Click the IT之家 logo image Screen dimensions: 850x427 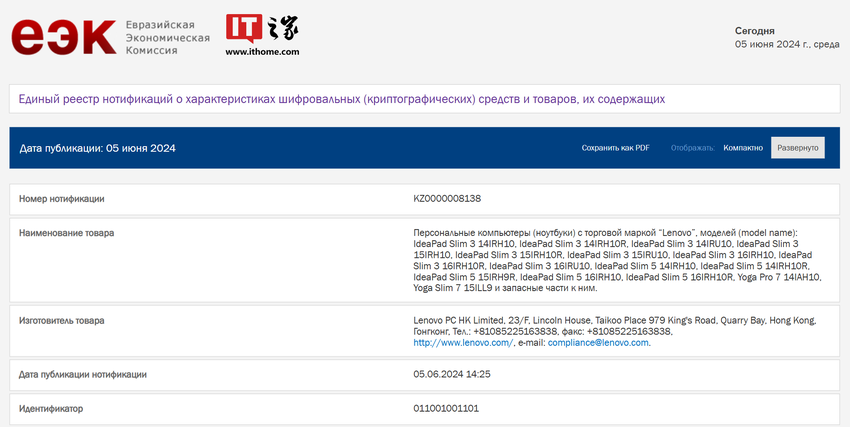click(261, 29)
